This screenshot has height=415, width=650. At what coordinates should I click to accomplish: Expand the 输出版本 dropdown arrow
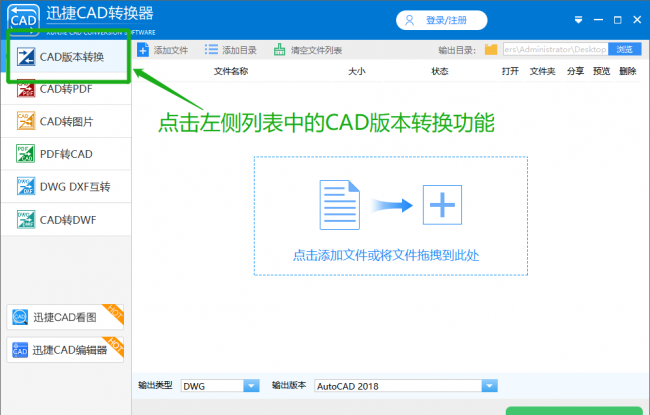click(x=490, y=386)
